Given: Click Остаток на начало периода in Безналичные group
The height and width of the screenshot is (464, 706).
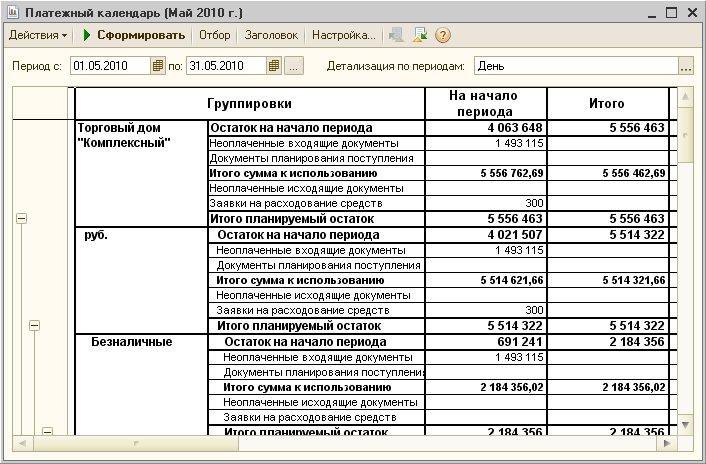Looking at the screenshot, I should click(305, 342).
